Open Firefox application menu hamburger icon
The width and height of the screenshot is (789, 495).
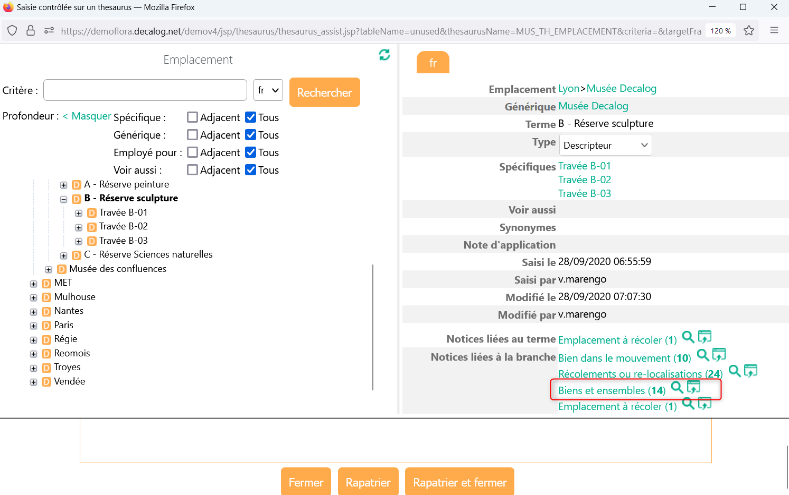click(774, 30)
